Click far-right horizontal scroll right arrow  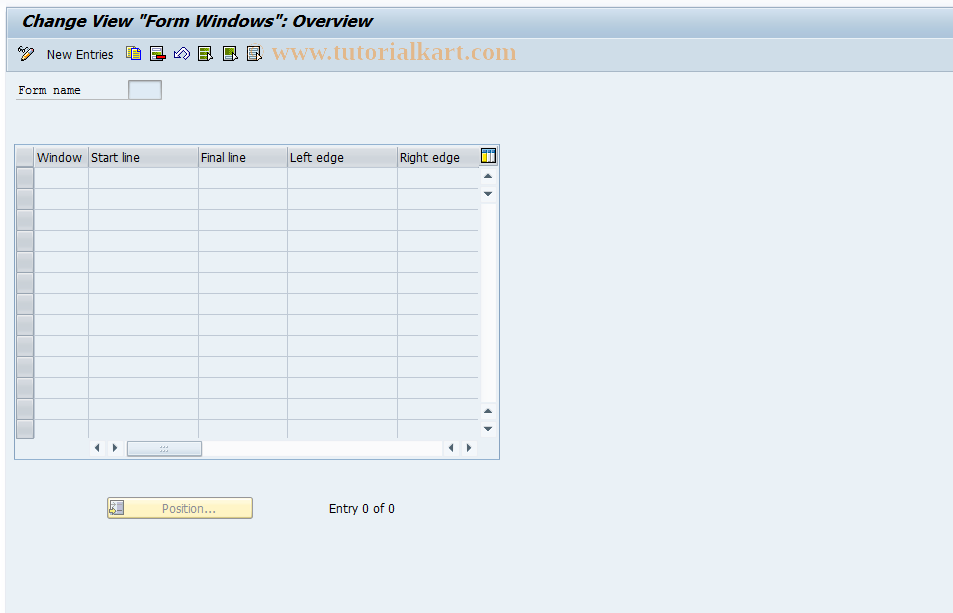pyautogui.click(x=469, y=448)
